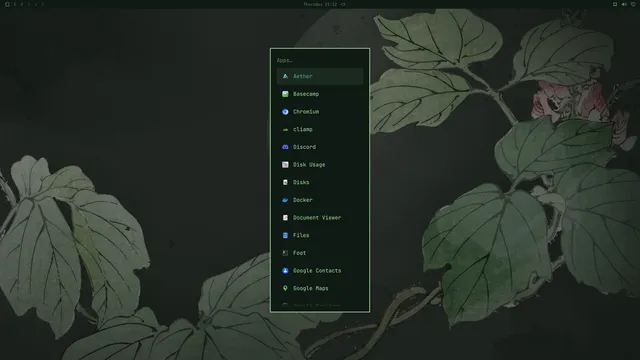Open Foot terminal via its icon
Screen dimensions: 640x360
tap(285, 253)
